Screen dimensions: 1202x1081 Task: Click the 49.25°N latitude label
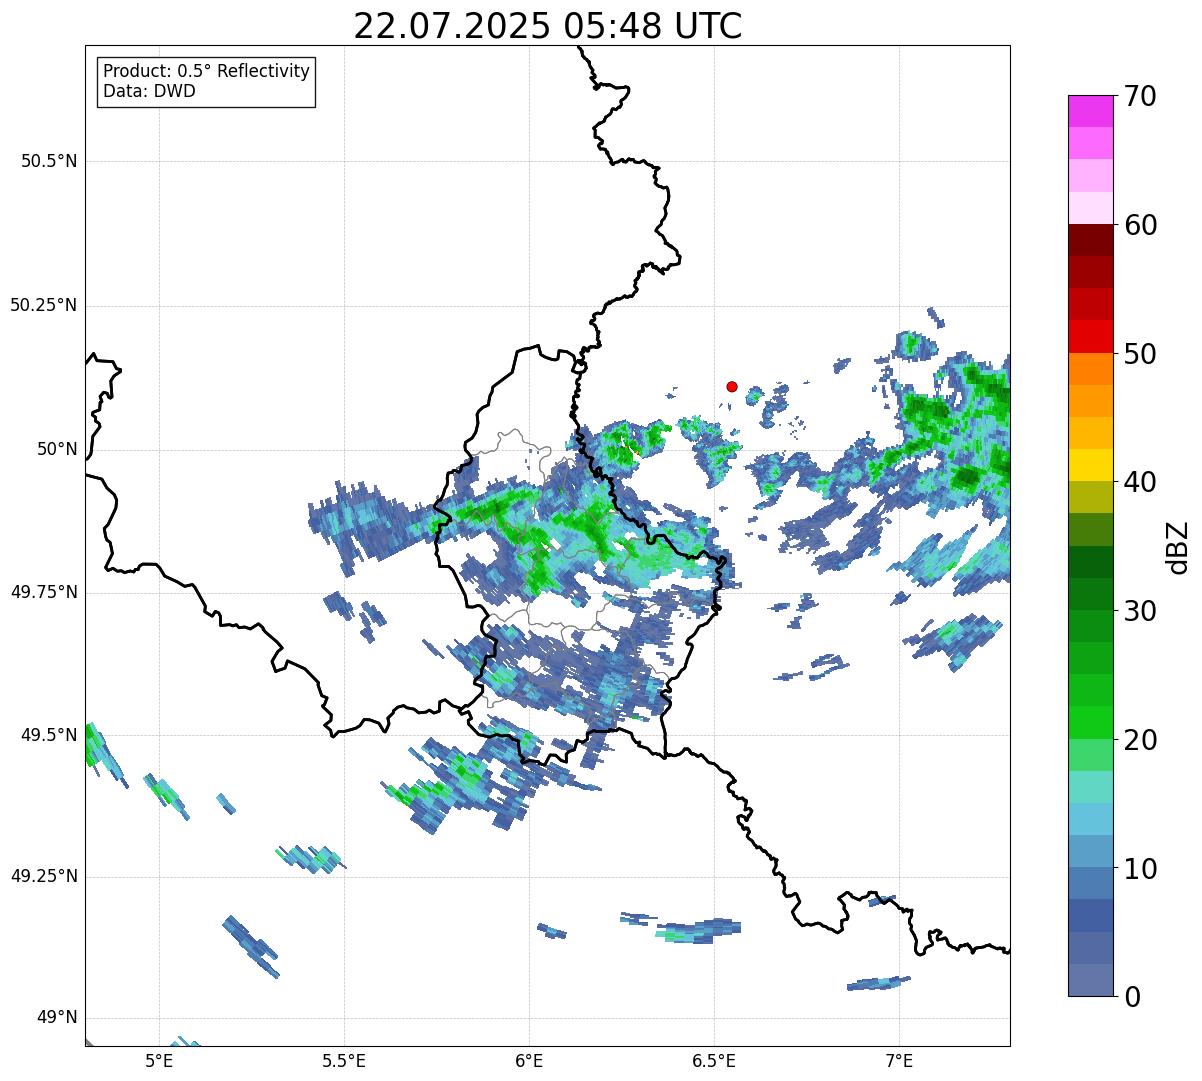(x=44, y=876)
